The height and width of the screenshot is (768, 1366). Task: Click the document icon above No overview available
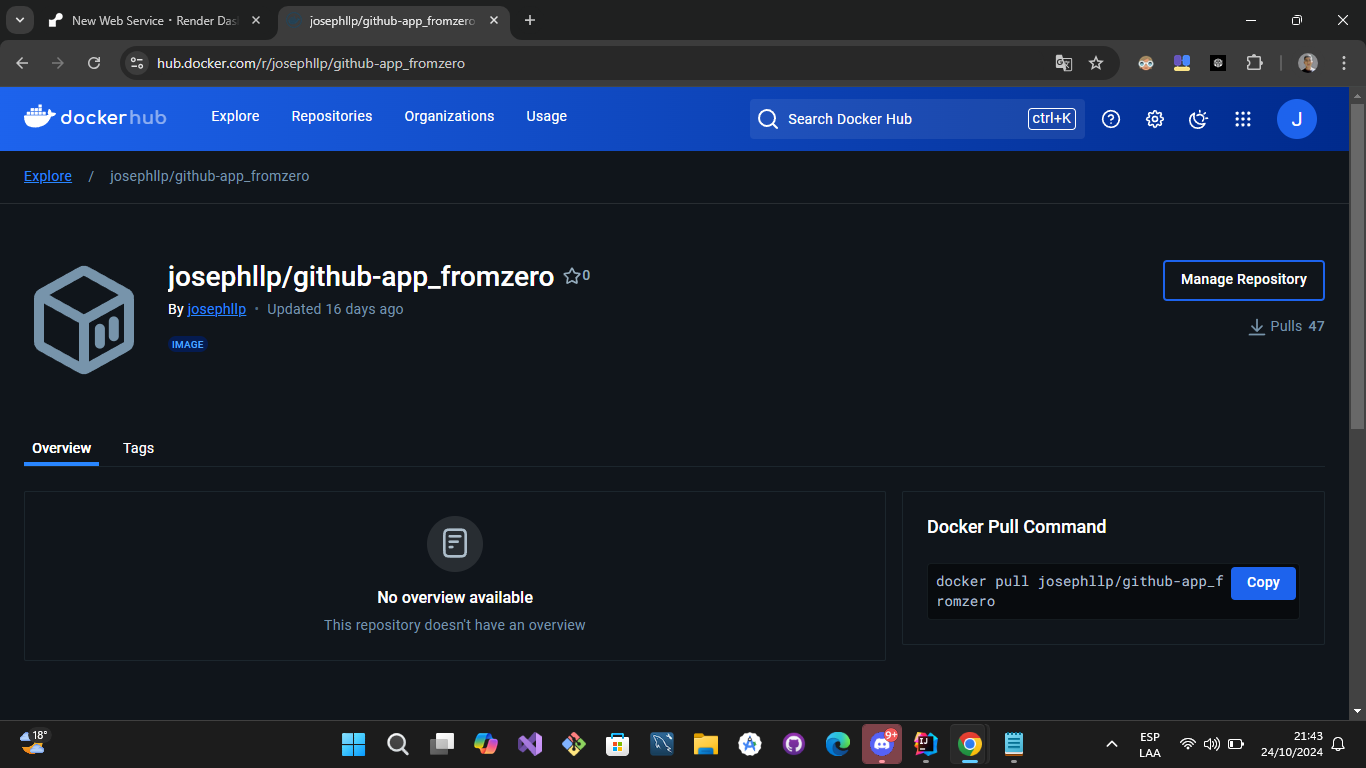pos(455,544)
